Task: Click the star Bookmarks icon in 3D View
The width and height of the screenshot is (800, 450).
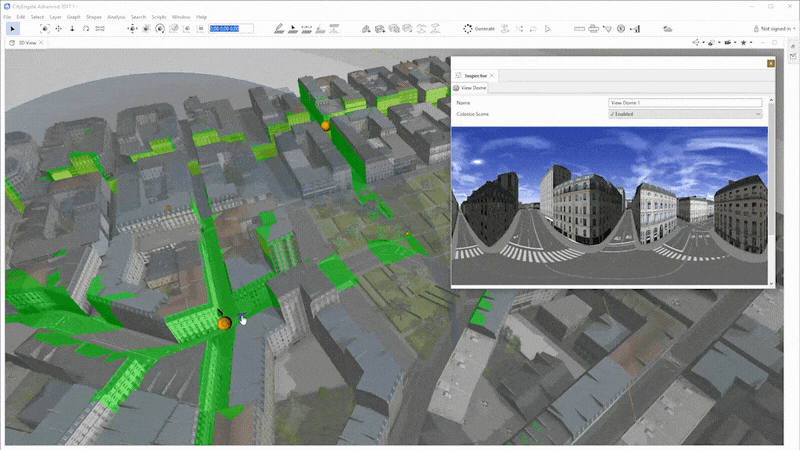Action: coord(743,42)
